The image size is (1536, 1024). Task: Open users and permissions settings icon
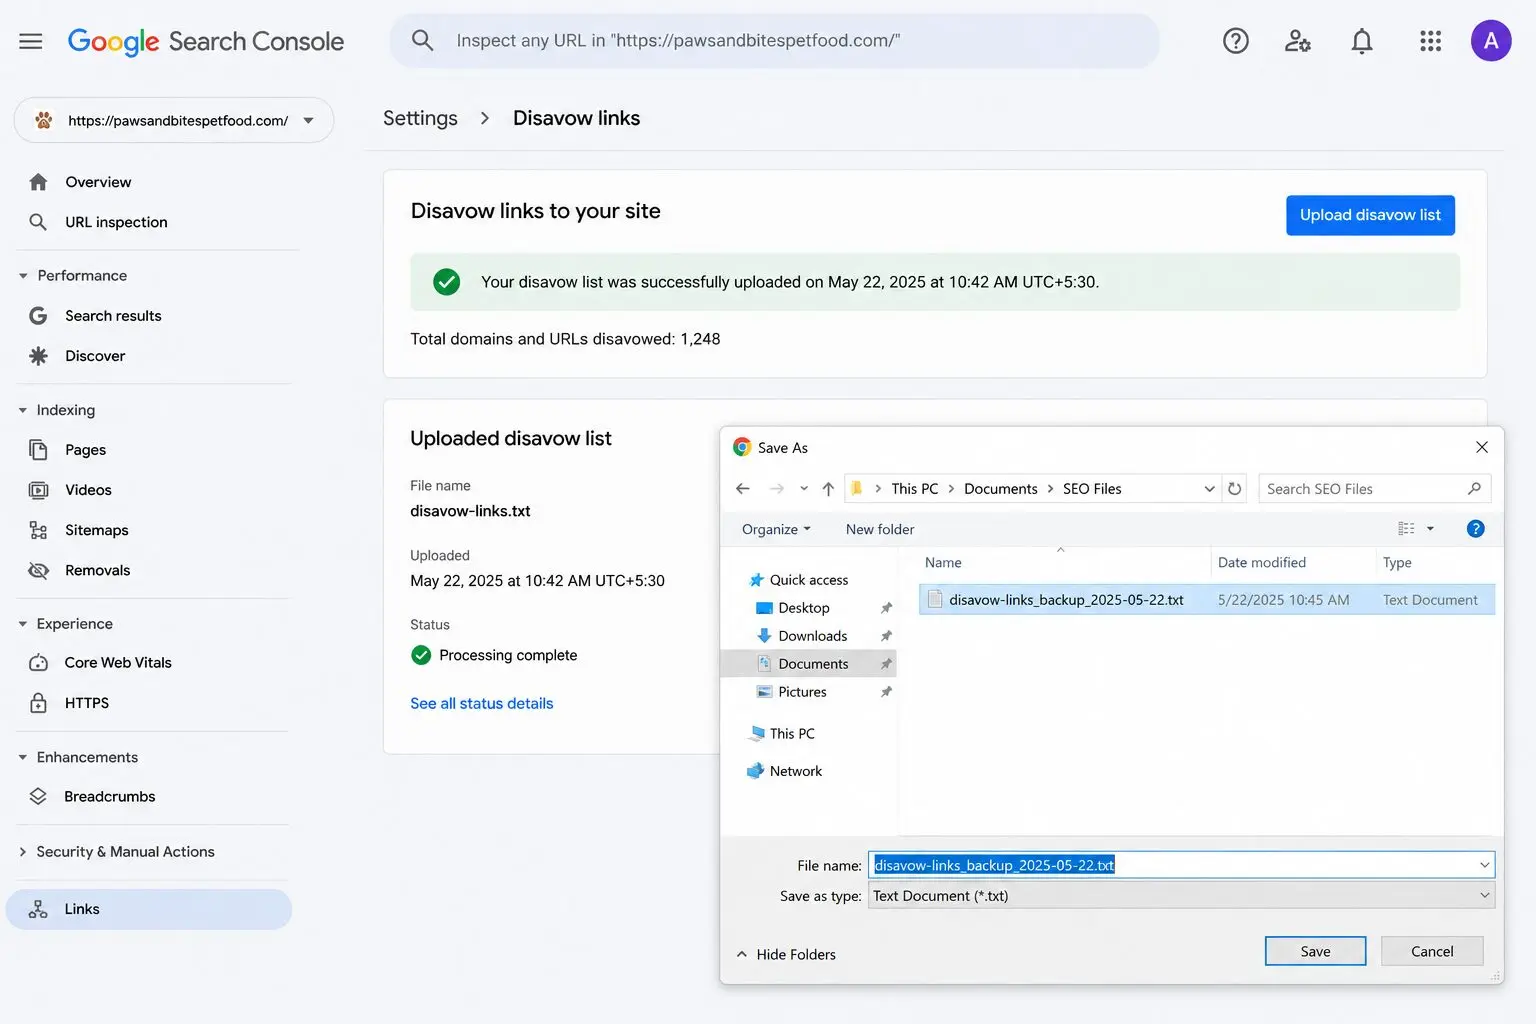click(1298, 41)
